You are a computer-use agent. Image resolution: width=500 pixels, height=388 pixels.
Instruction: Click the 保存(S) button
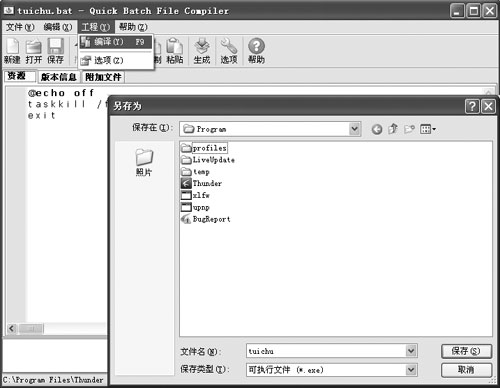(466, 351)
